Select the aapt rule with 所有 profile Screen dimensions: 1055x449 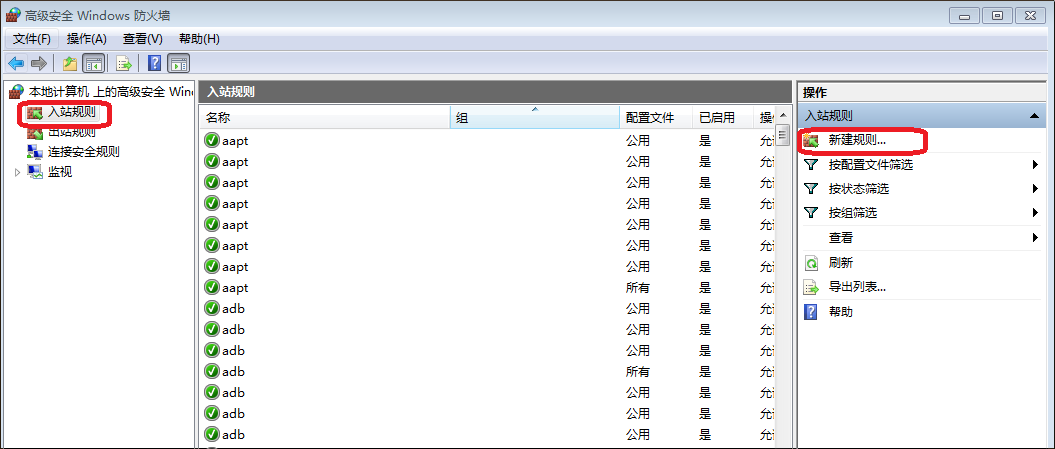coord(487,287)
